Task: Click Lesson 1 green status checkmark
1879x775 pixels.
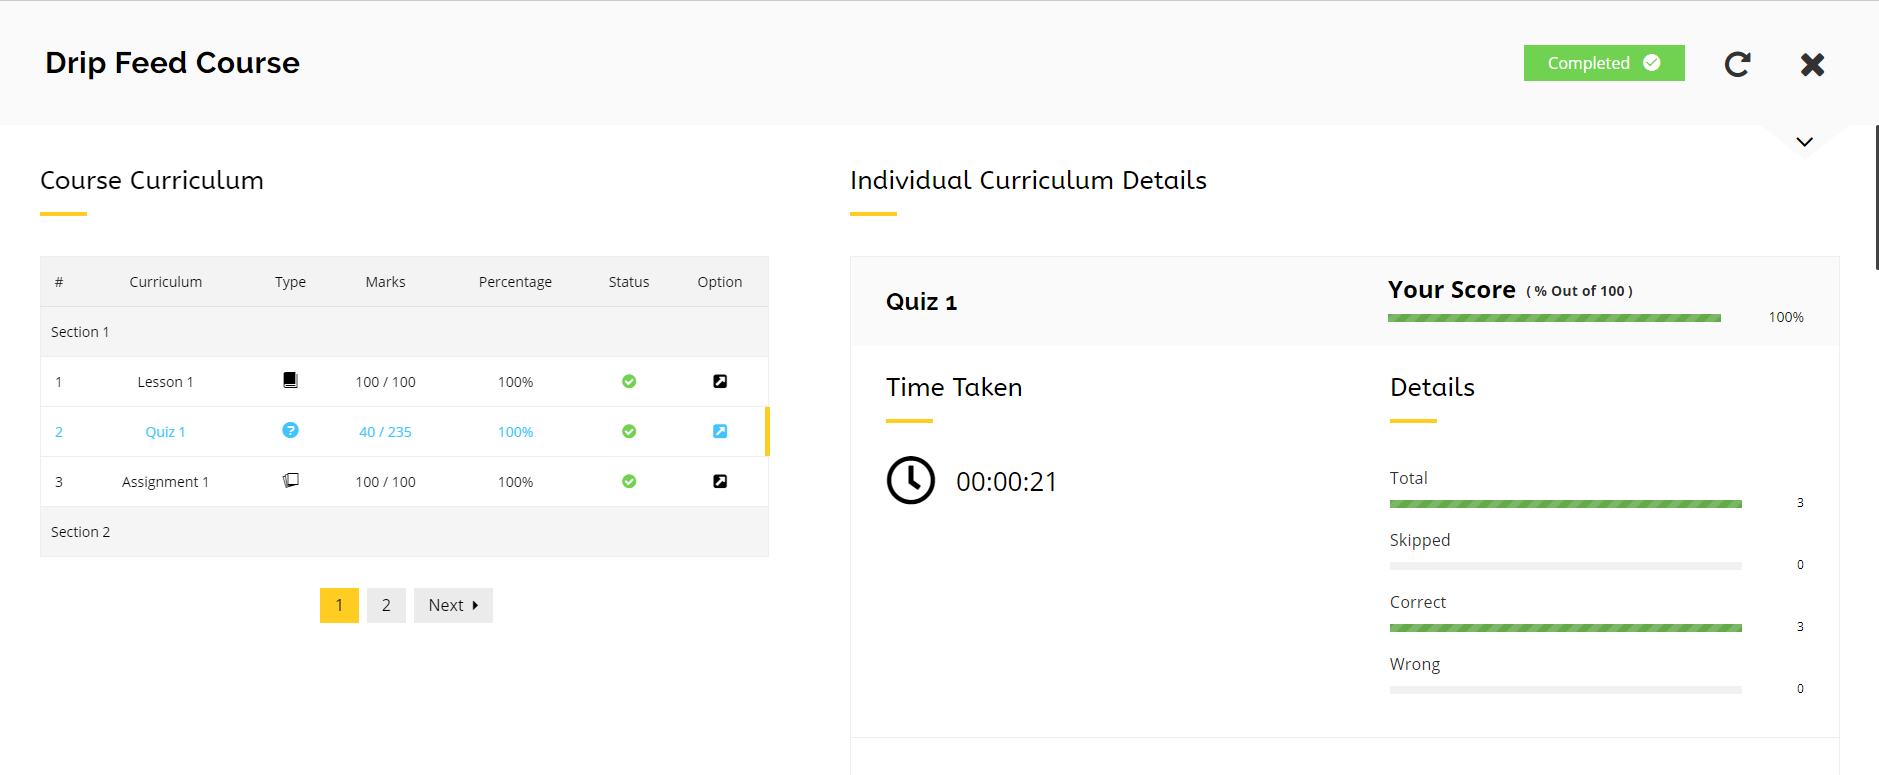Action: pyautogui.click(x=629, y=381)
